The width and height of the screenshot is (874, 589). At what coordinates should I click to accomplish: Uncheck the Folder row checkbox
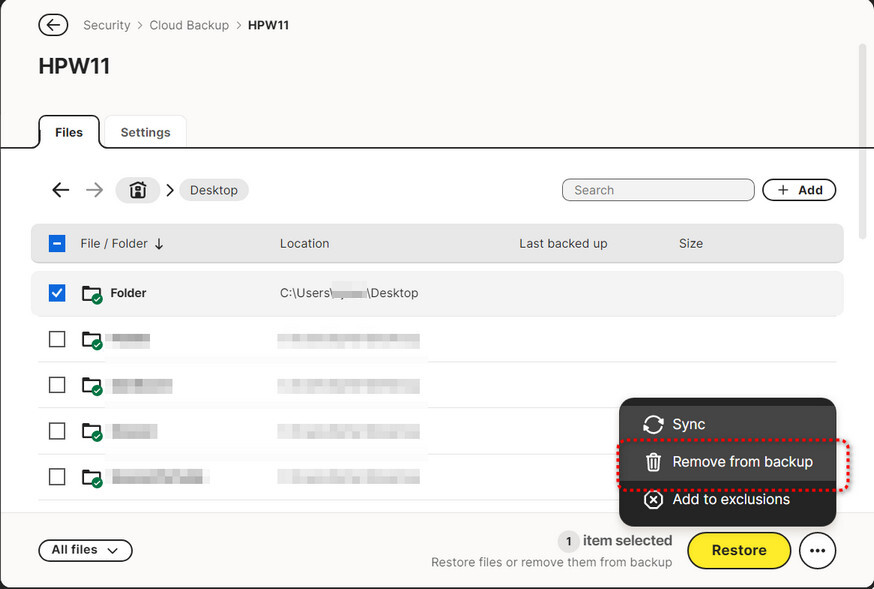57,293
